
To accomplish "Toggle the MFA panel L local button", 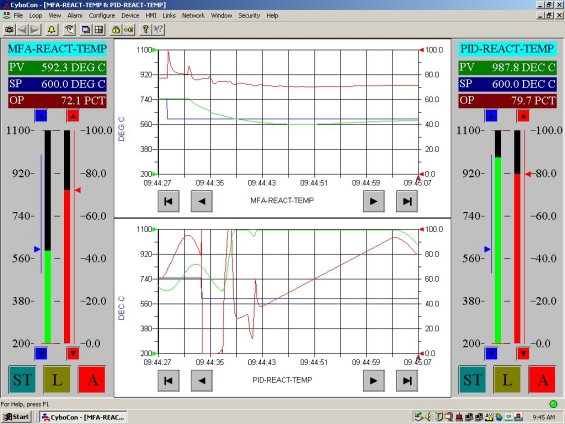I will 57,380.
